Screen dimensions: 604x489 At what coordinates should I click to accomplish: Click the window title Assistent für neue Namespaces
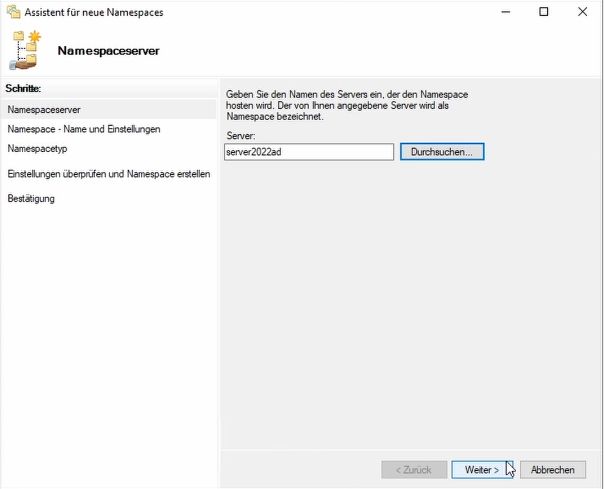pos(94,12)
